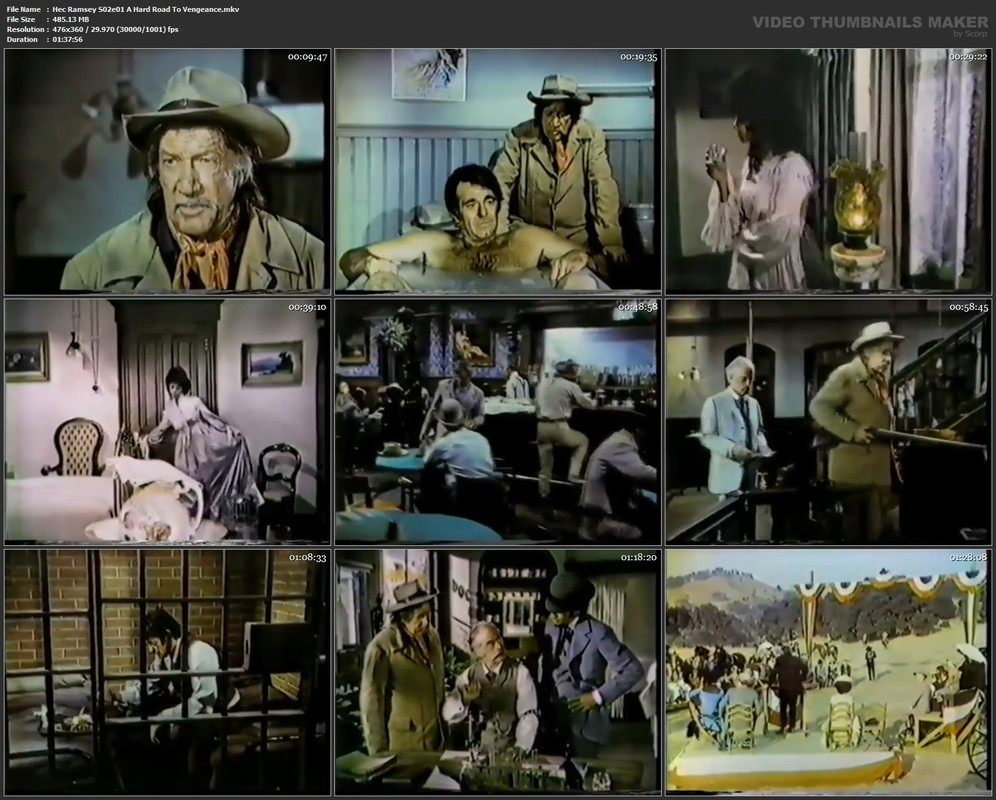Open the thumbnail stamped 00:29:22
The width and height of the screenshot is (996, 800).
click(x=828, y=171)
